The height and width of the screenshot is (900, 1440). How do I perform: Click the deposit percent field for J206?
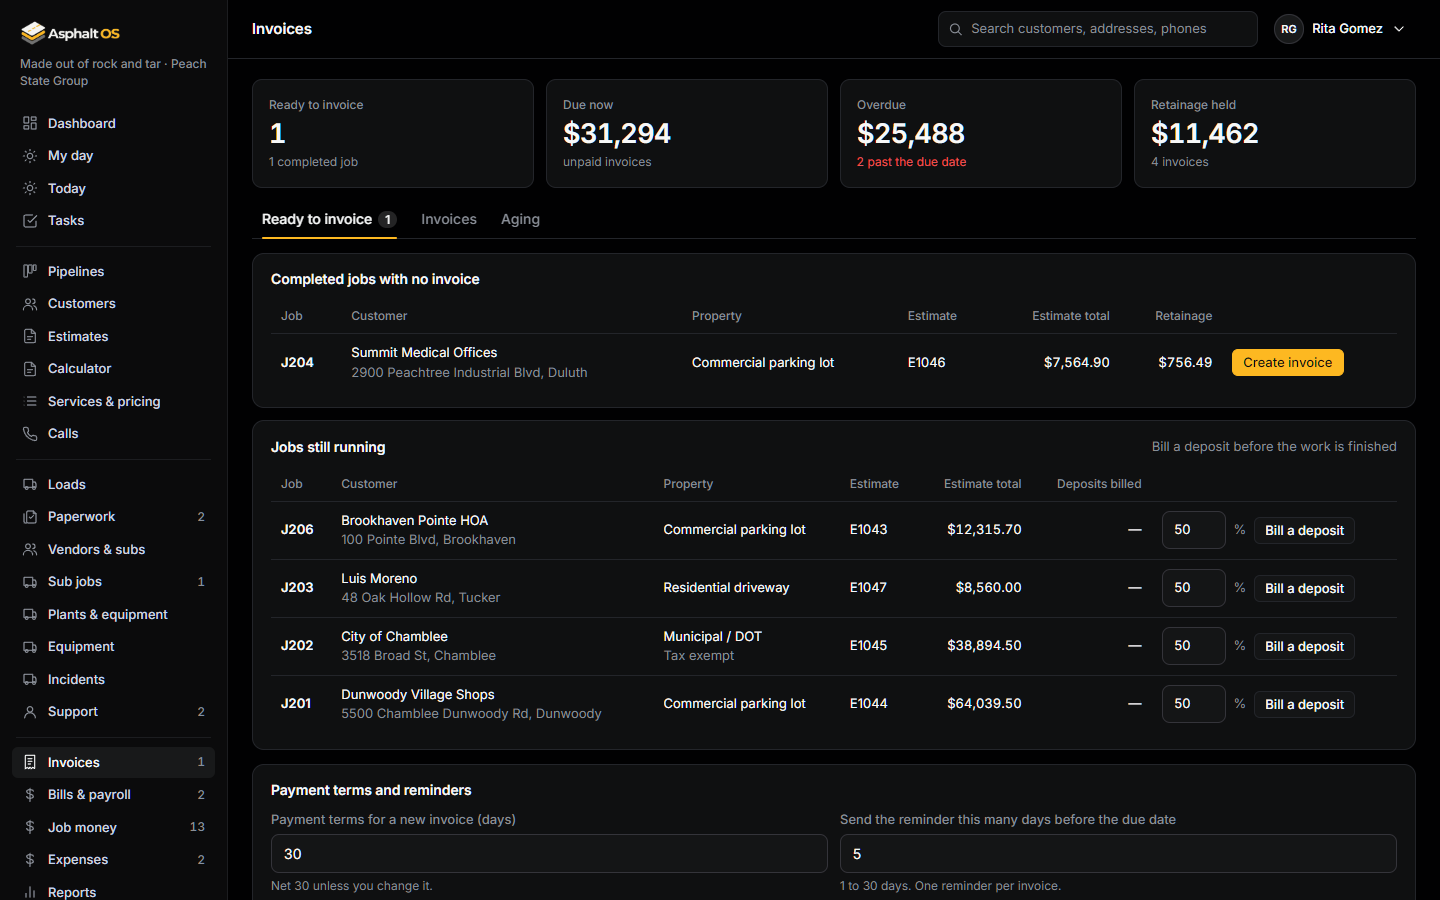(1194, 530)
